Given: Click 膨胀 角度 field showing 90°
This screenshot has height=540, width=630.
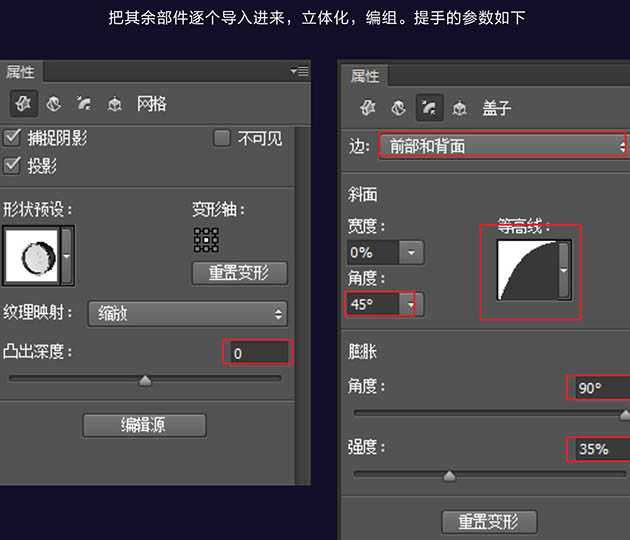Looking at the screenshot, I should (x=601, y=388).
